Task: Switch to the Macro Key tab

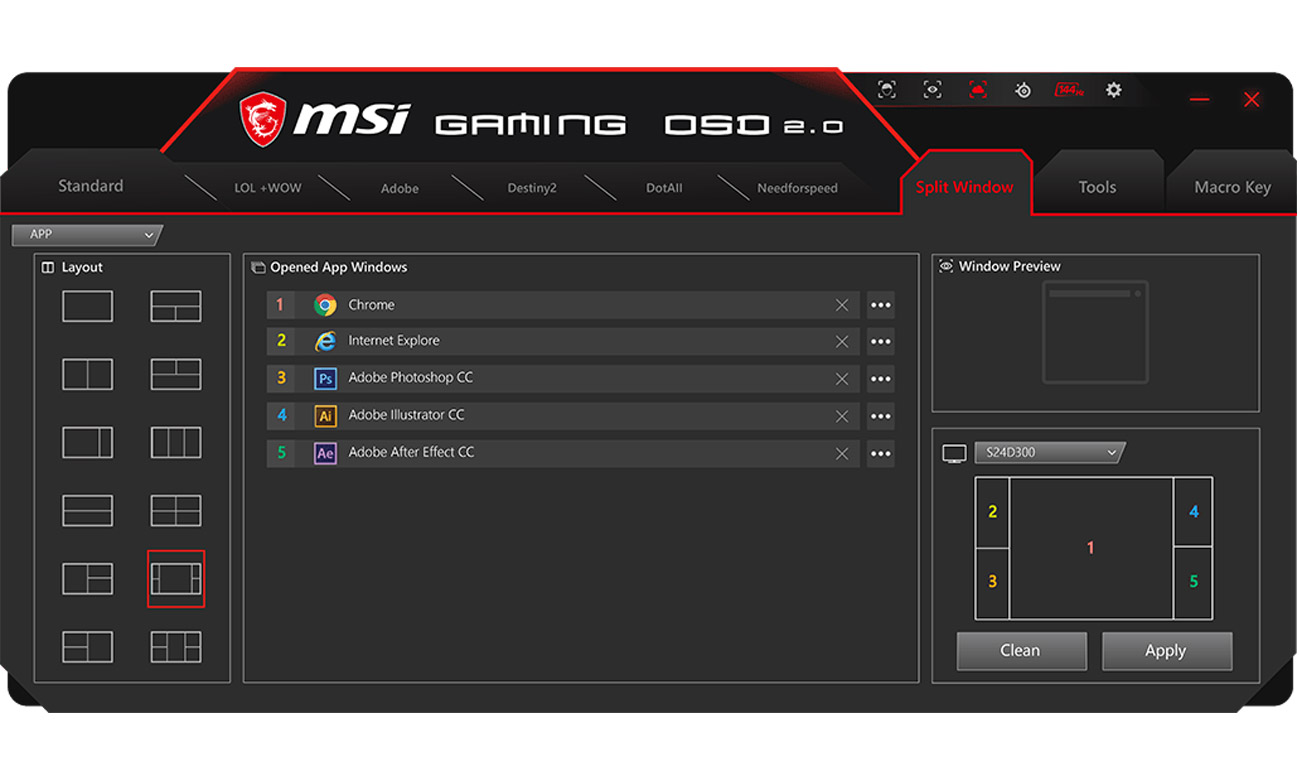Action: click(x=1232, y=187)
